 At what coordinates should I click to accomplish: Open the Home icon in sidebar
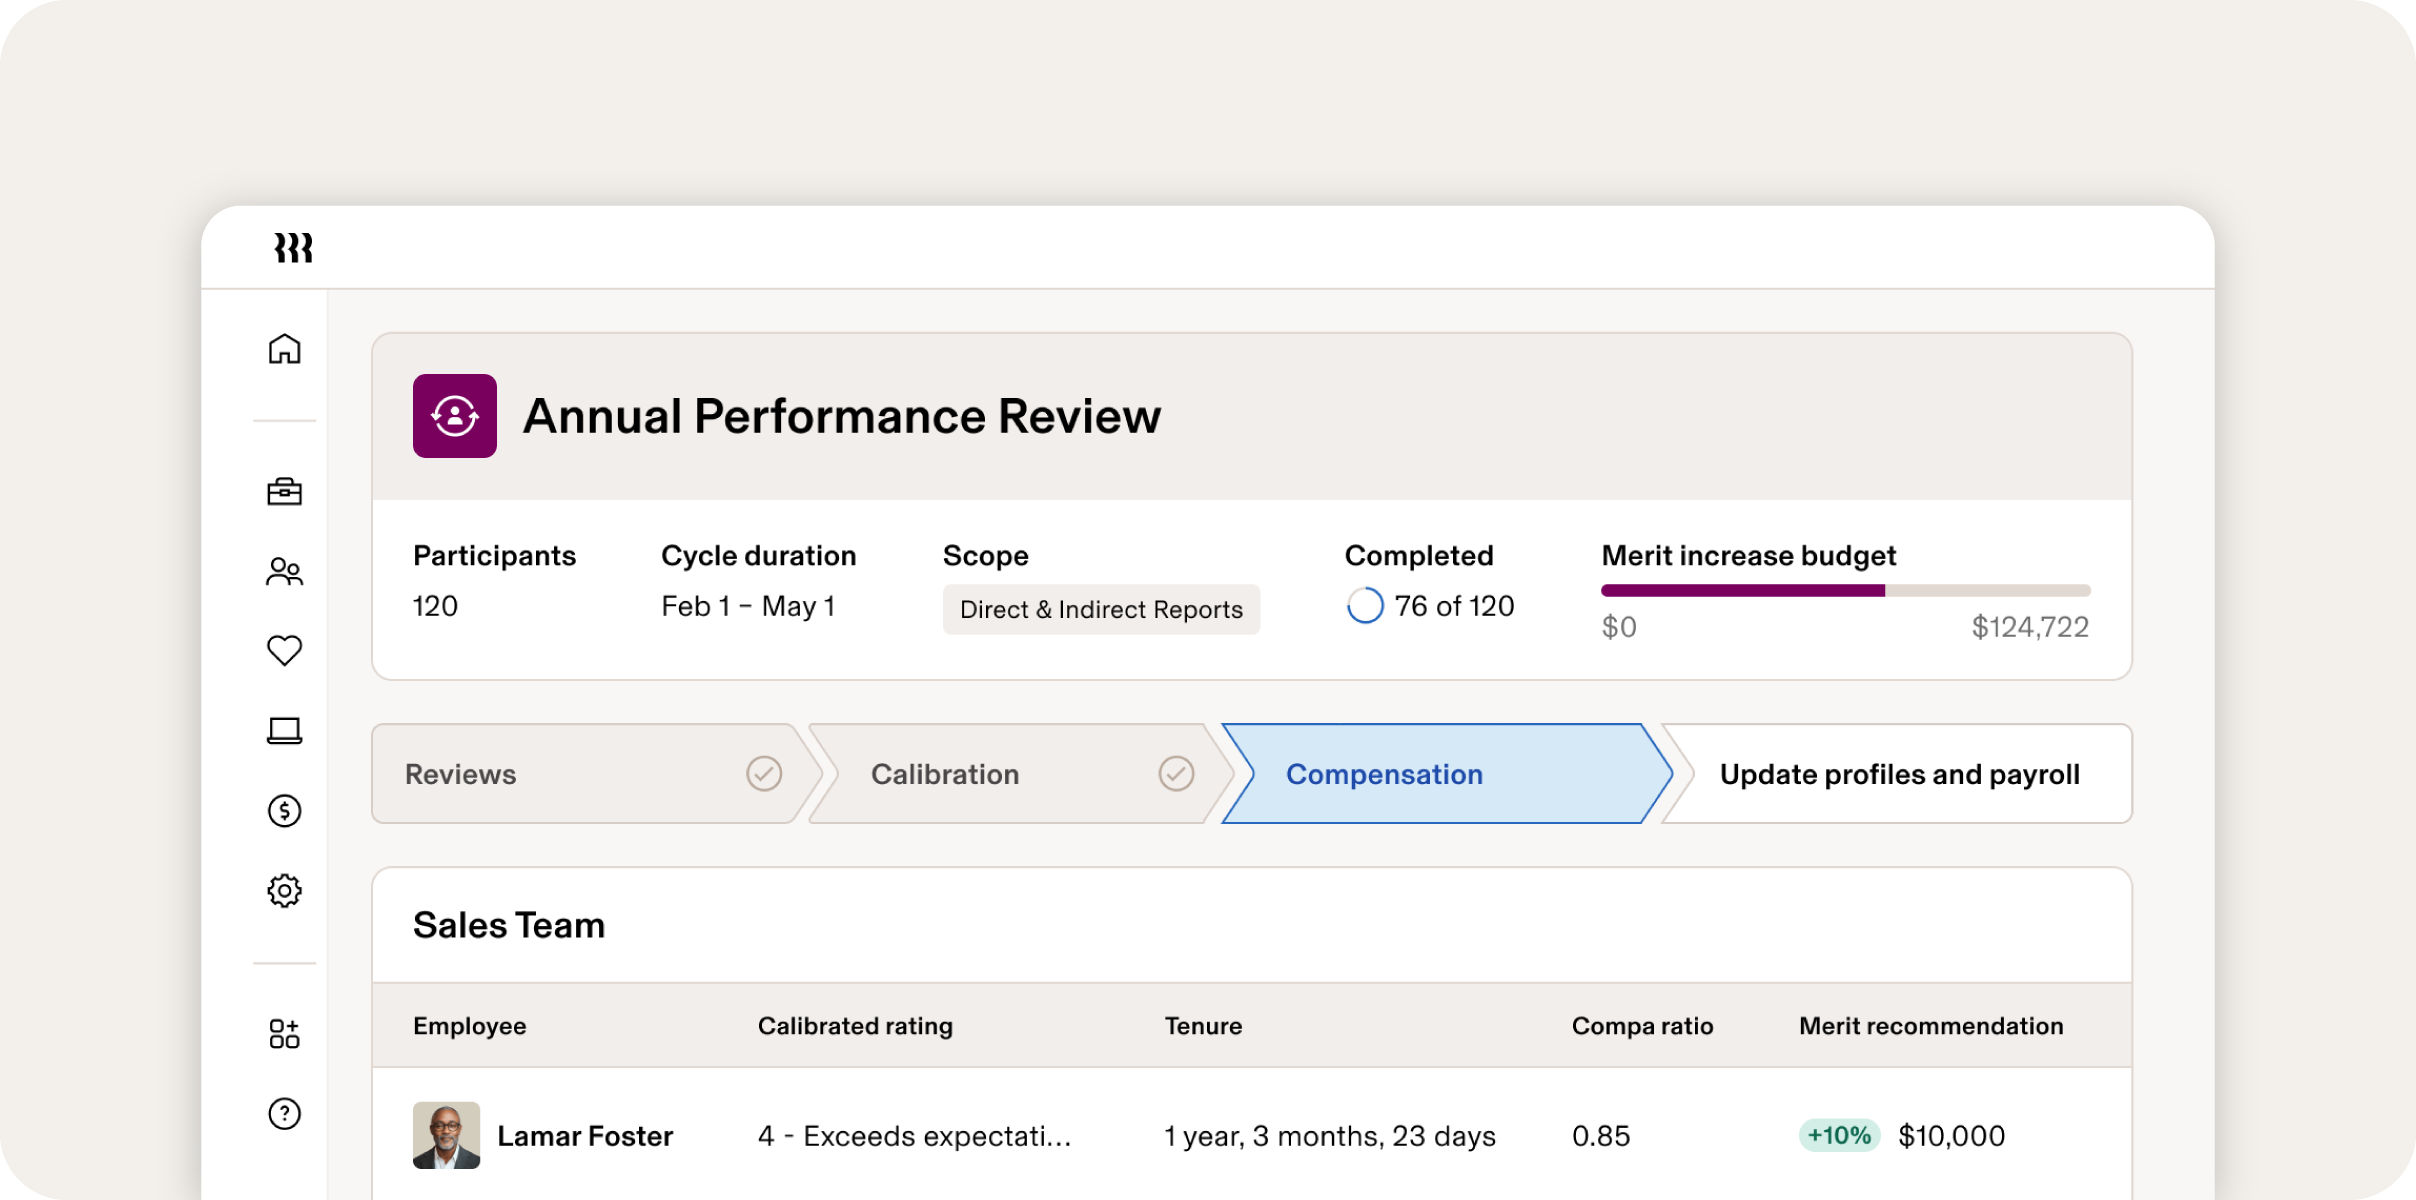[284, 349]
